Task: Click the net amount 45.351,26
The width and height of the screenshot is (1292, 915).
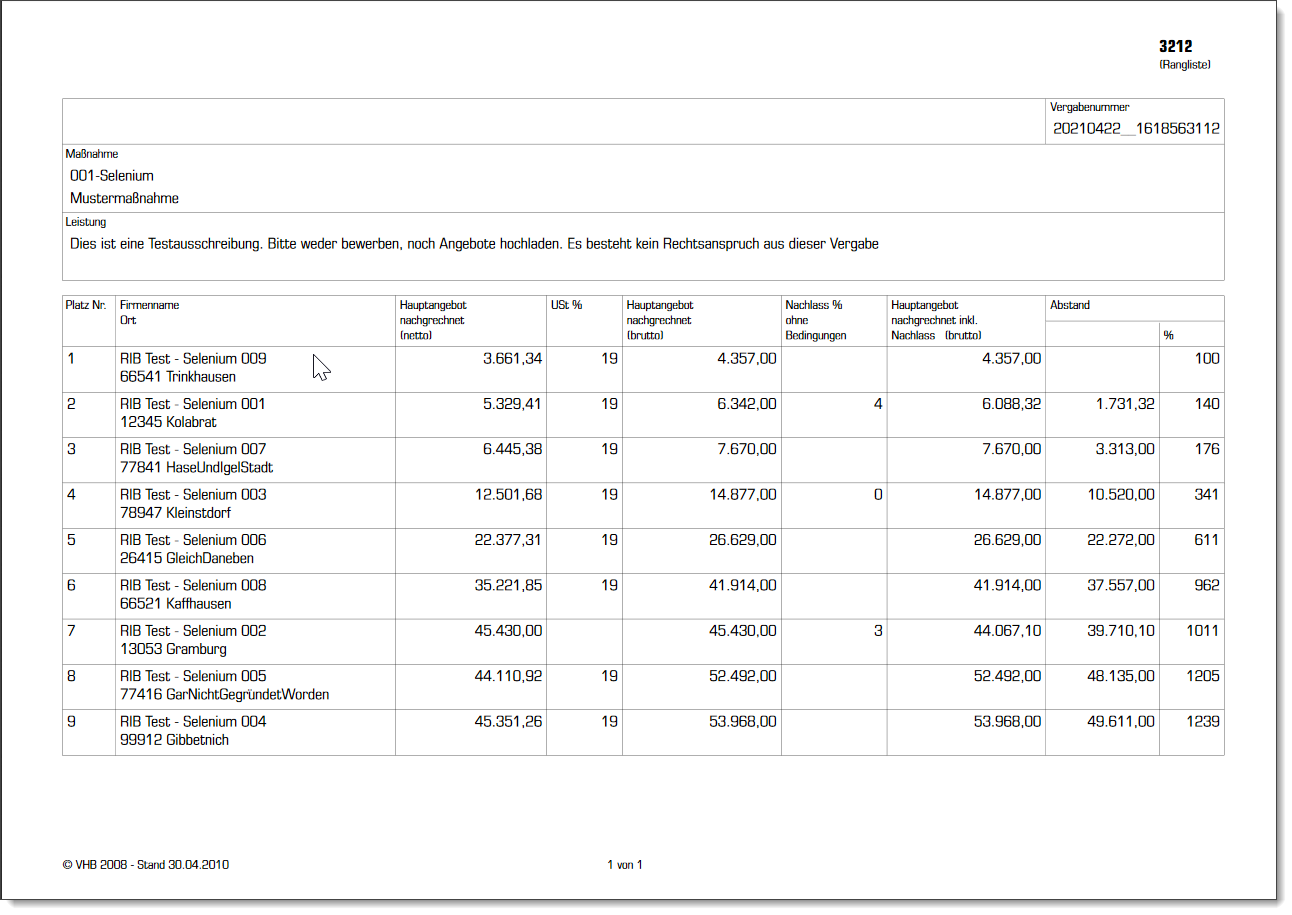Action: [x=508, y=722]
